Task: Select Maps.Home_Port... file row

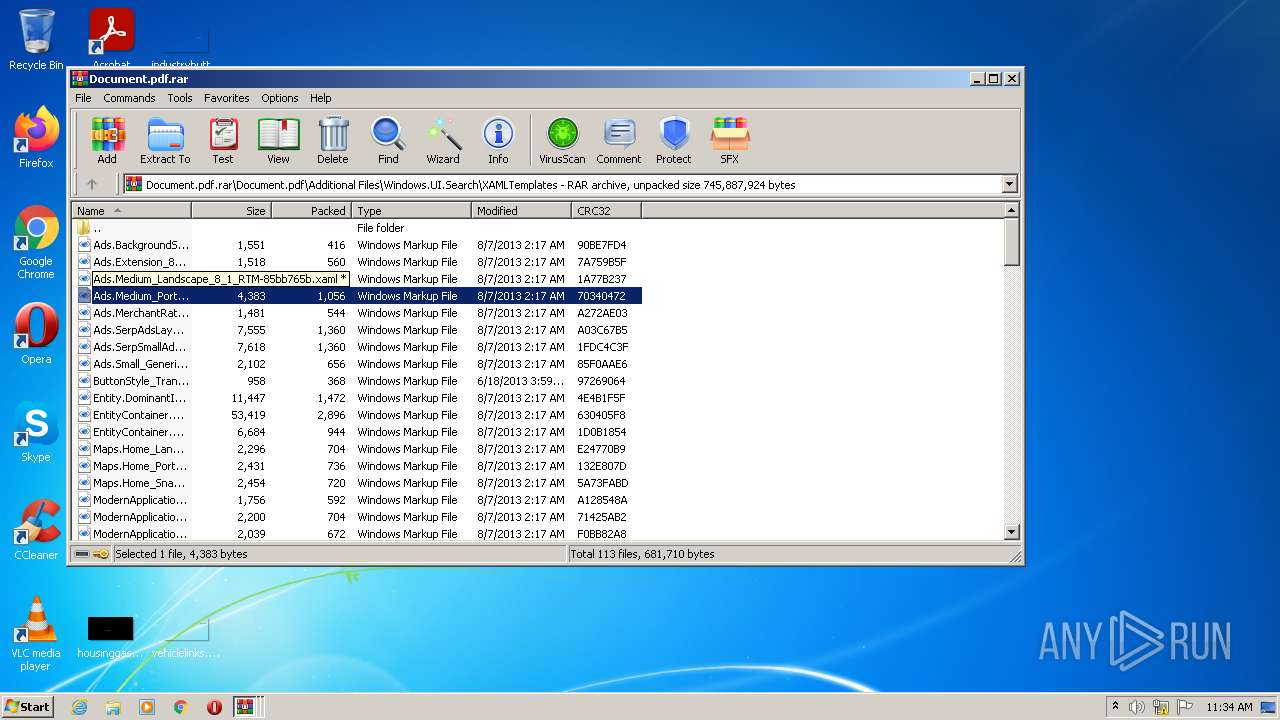Action: click(x=357, y=466)
